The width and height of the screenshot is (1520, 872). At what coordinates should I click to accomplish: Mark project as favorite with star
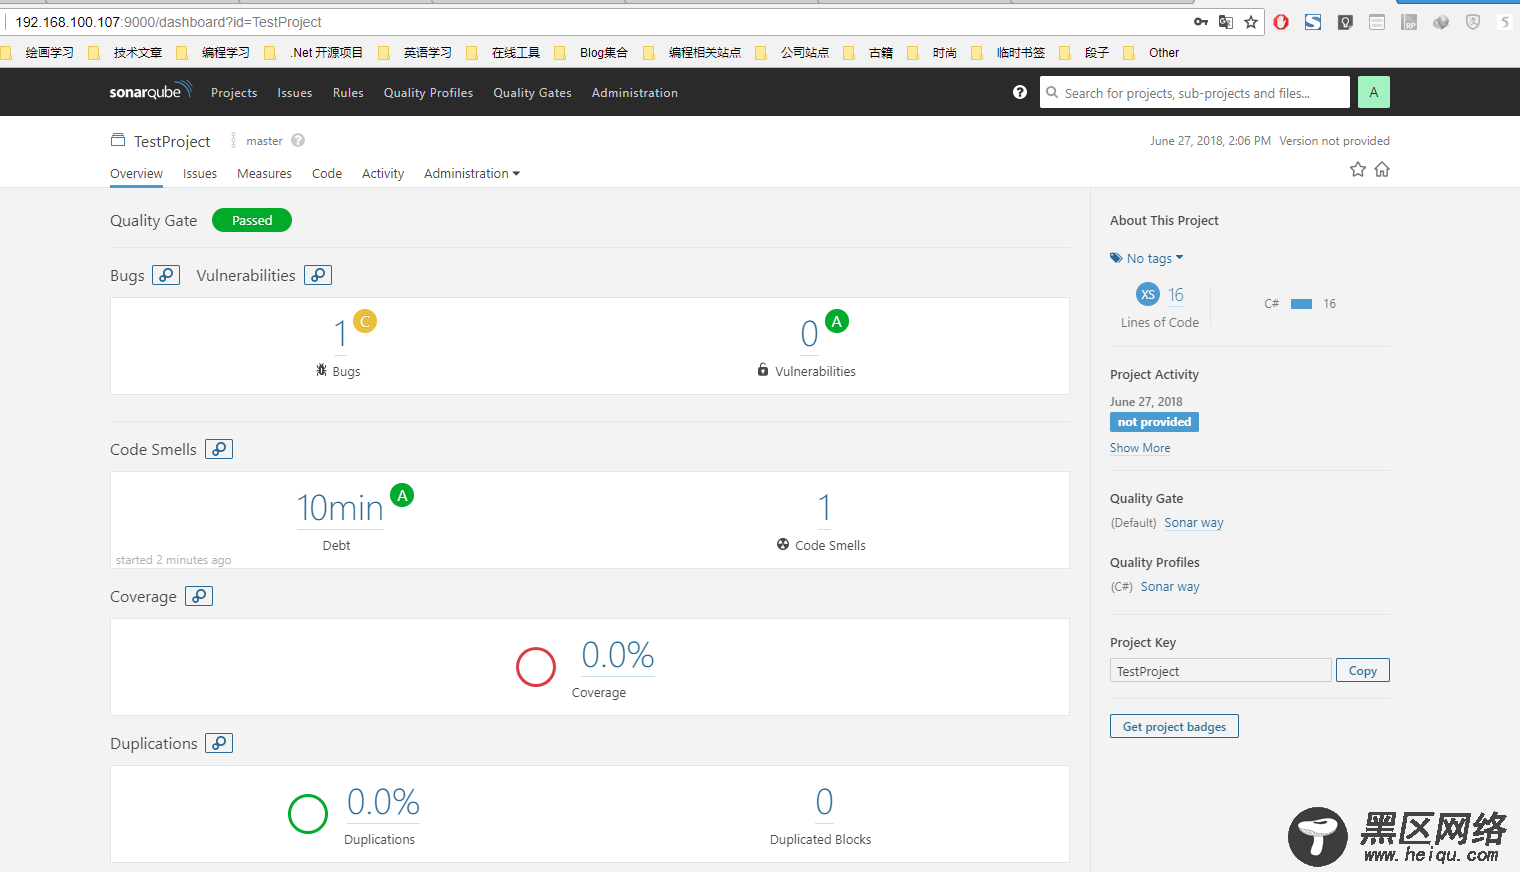pos(1357,170)
